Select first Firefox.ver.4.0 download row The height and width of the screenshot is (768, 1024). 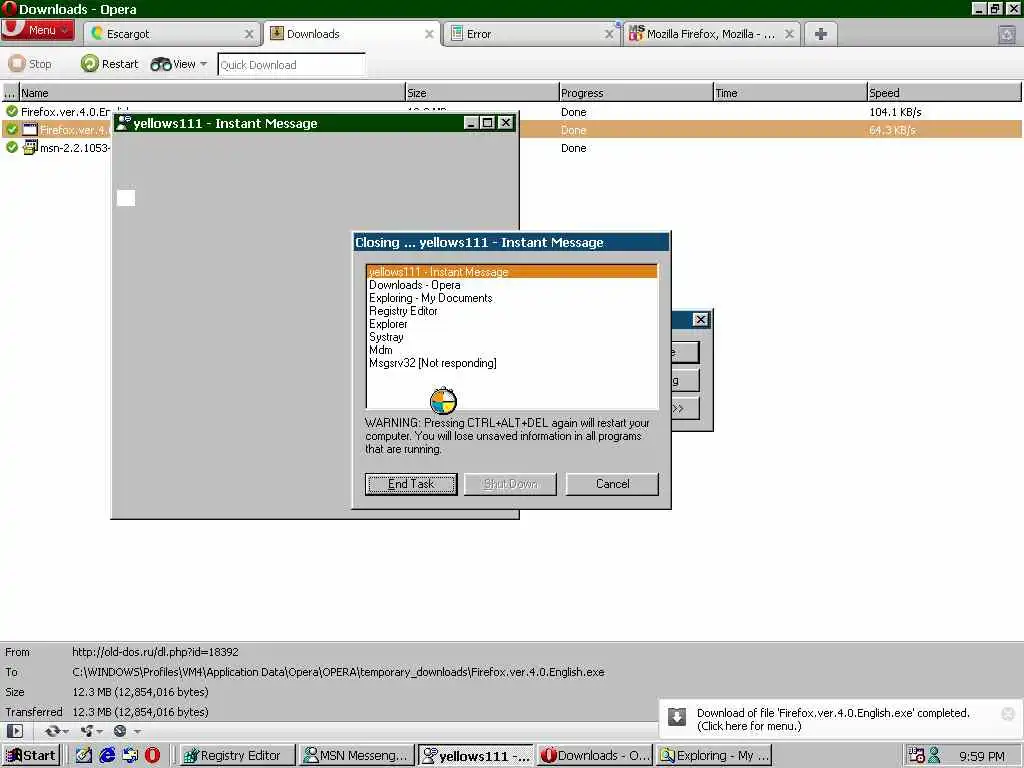[65, 112]
